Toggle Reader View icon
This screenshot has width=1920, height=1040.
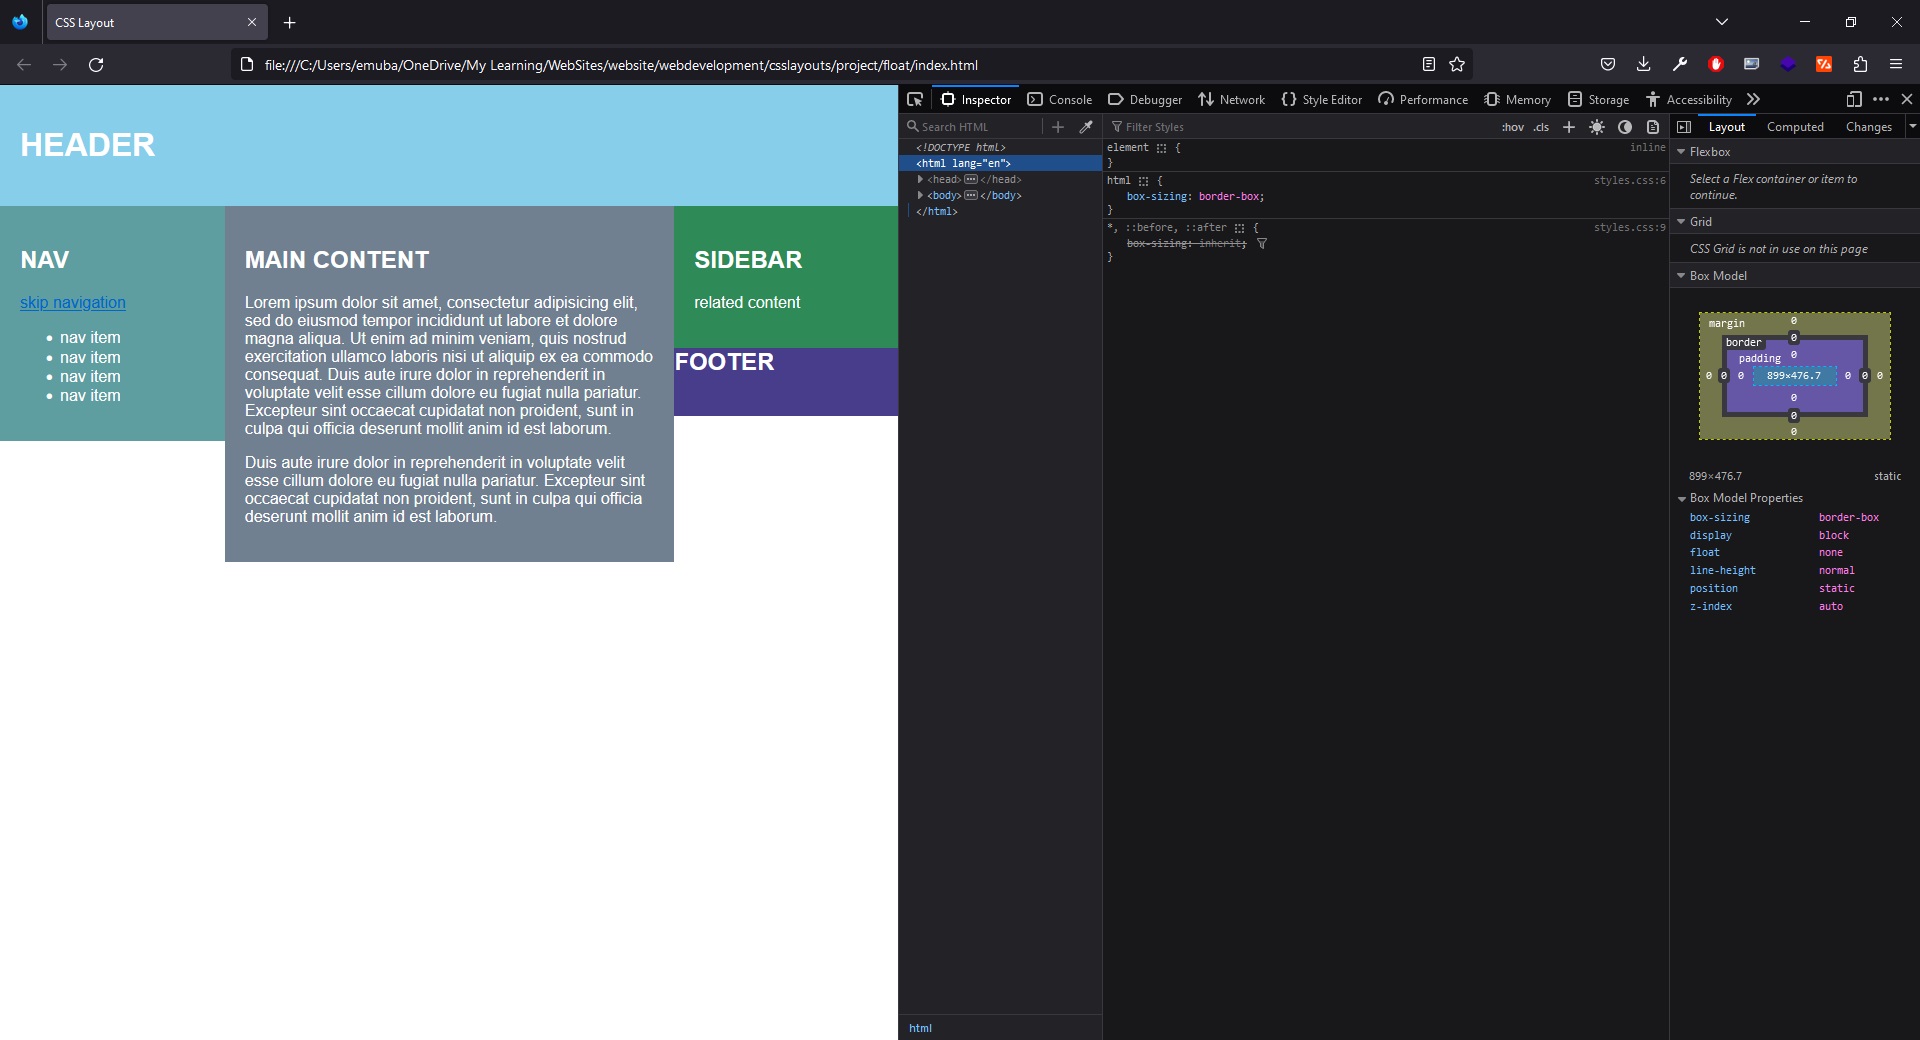pos(1428,64)
